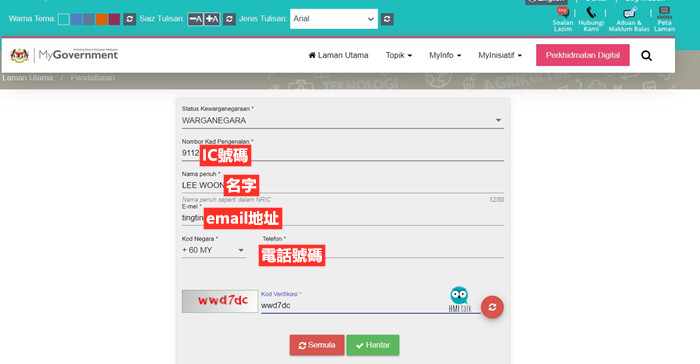Open the search magnifier icon
This screenshot has width=700, height=364.
646,55
